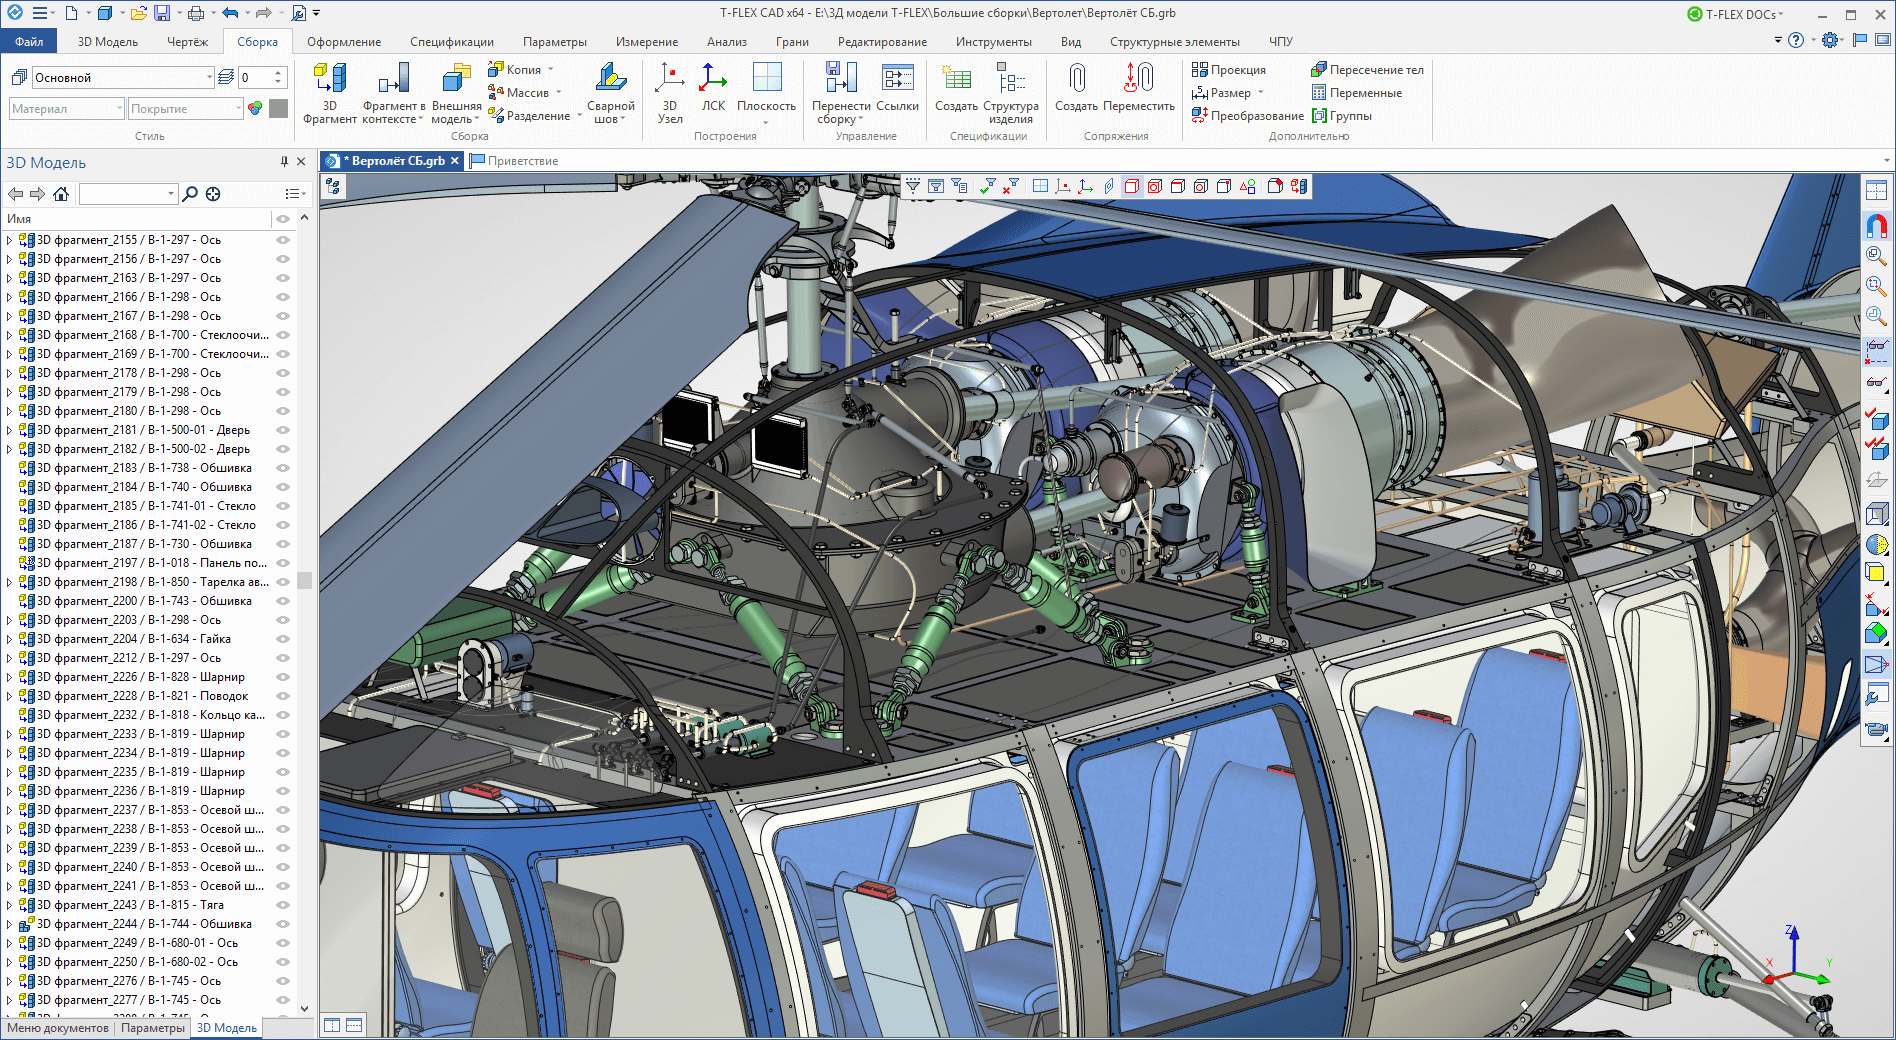Click Создать сопряжение clip icon
1896x1040 pixels.
(x=1076, y=78)
